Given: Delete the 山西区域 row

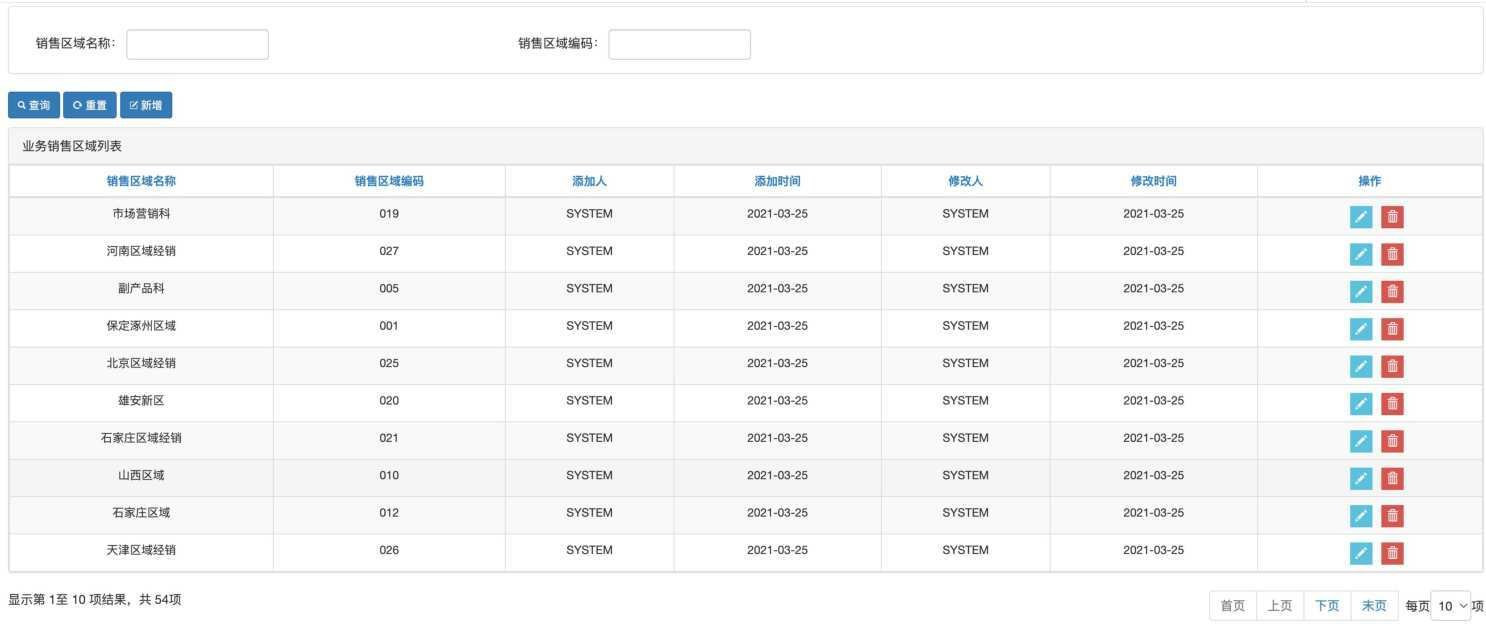Looking at the screenshot, I should 1392,478.
